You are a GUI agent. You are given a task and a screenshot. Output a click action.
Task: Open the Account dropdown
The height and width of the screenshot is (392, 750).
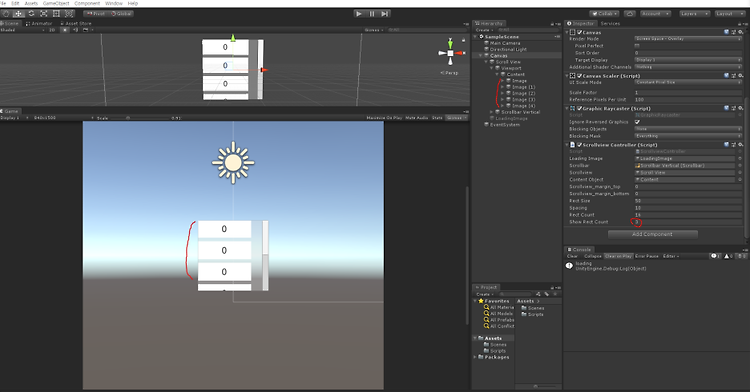pos(655,14)
